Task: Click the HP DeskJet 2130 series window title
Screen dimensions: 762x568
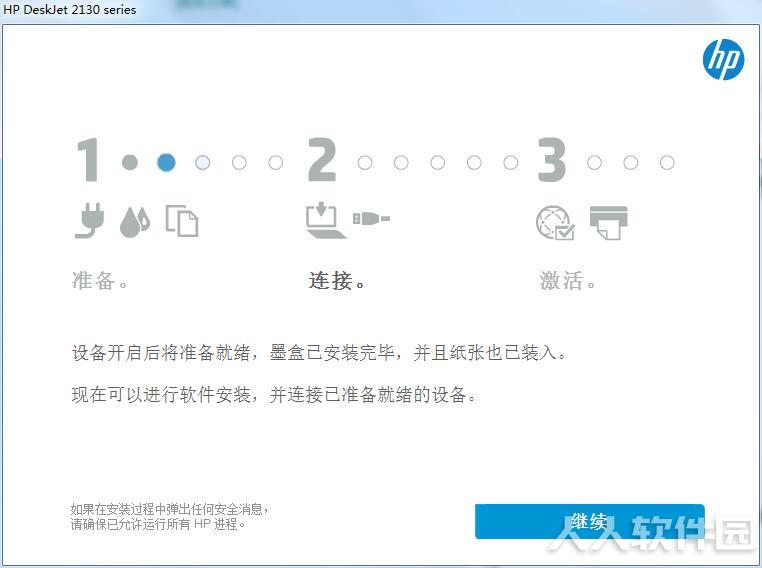Action: tap(69, 9)
